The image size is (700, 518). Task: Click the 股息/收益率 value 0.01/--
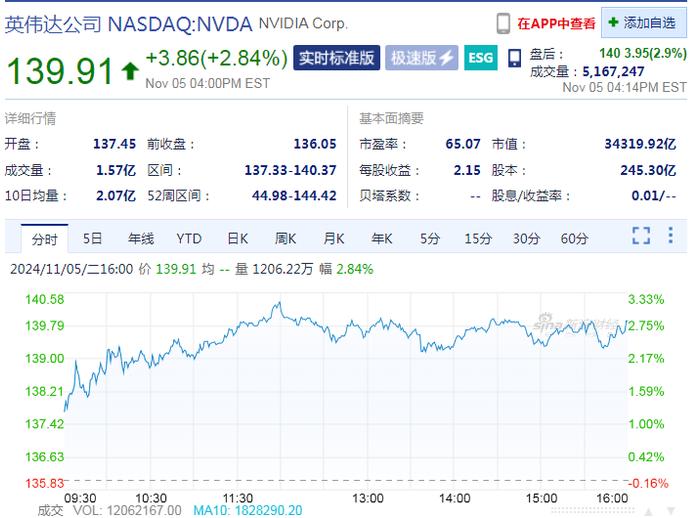coord(654,196)
